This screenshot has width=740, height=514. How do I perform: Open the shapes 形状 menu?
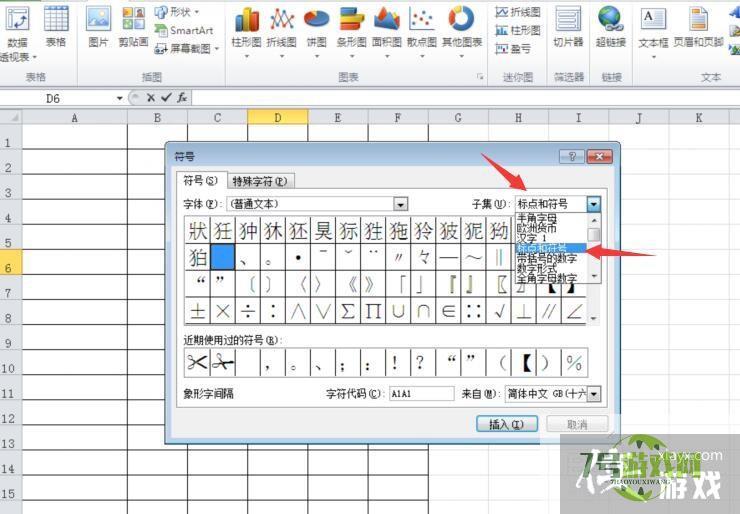tap(177, 12)
